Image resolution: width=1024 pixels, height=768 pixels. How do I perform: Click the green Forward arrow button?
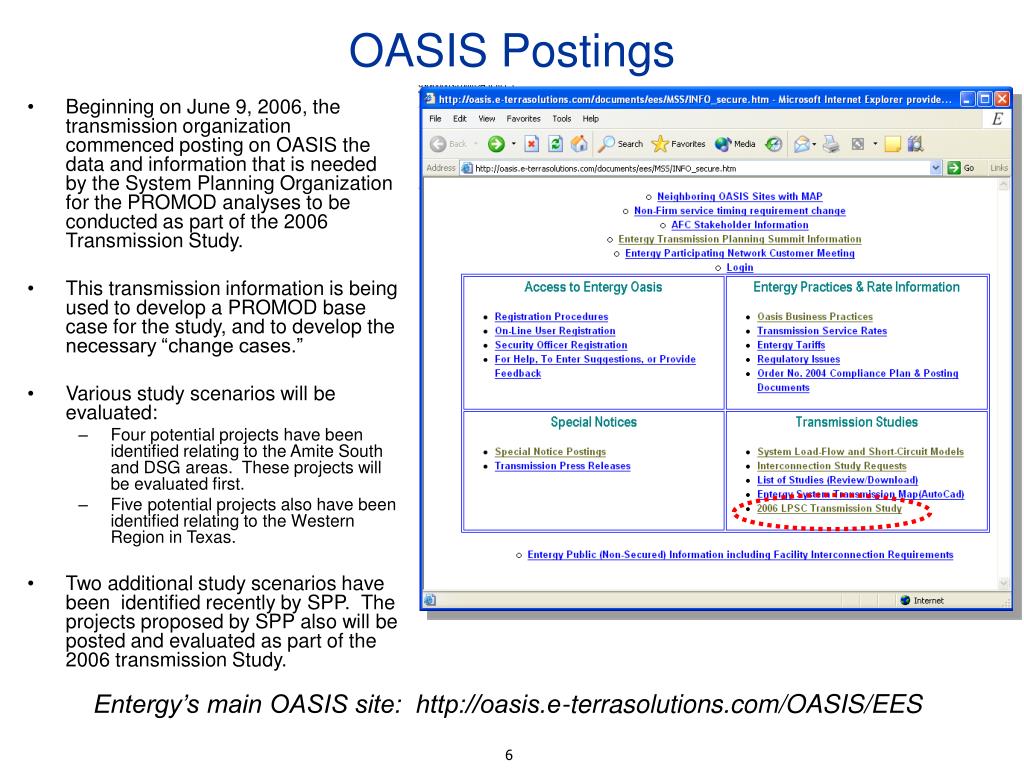click(496, 144)
